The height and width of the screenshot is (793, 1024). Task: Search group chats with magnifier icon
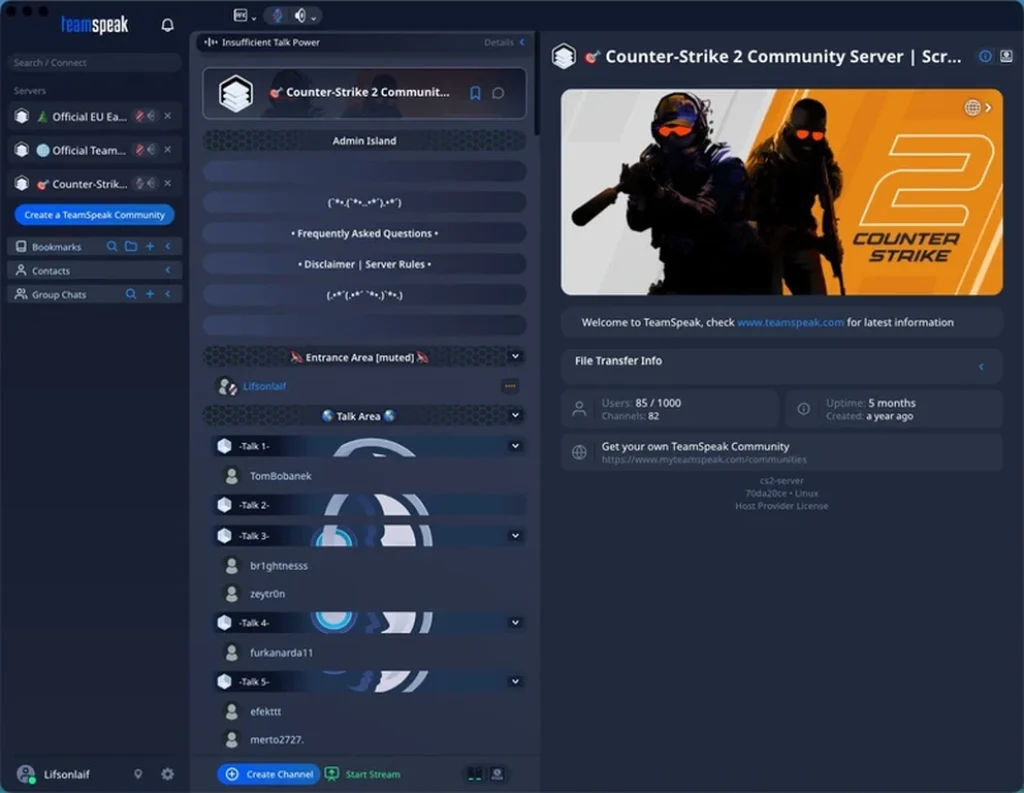coord(131,294)
